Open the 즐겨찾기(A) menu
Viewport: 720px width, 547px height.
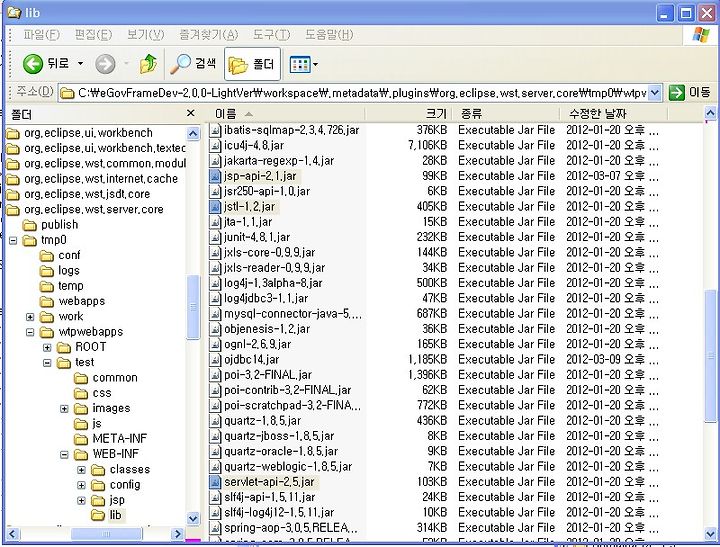click(209, 34)
